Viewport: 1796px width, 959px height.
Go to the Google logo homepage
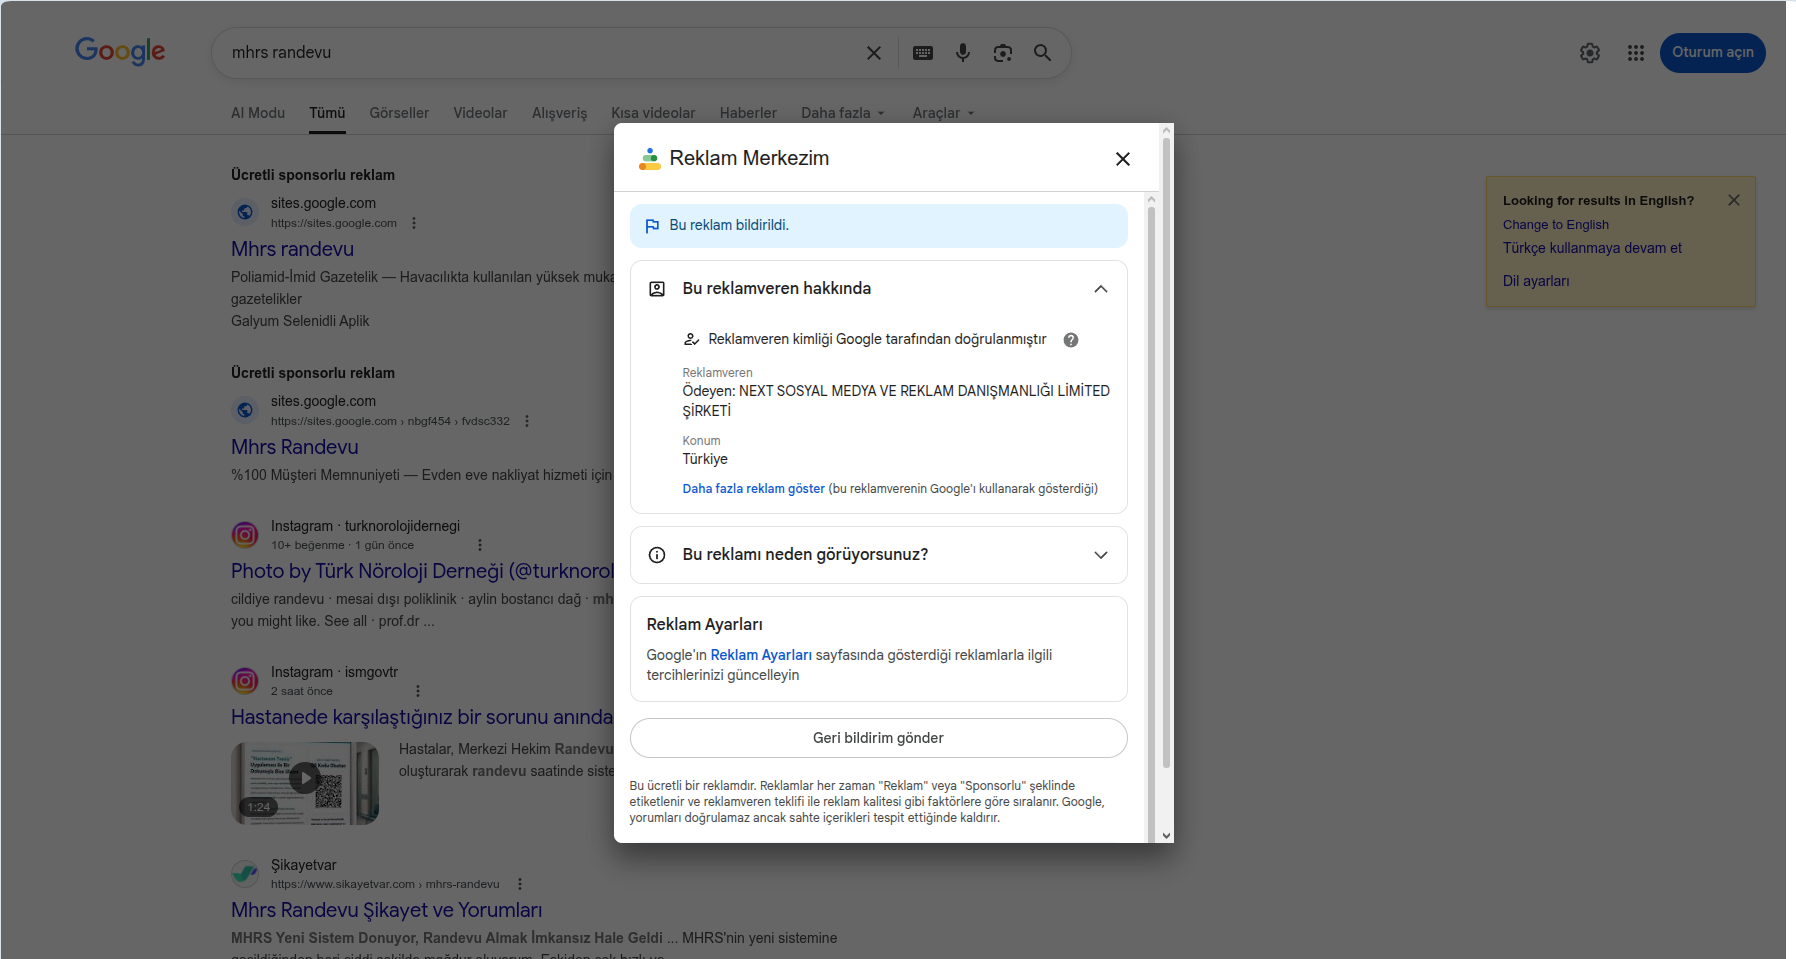click(x=120, y=51)
